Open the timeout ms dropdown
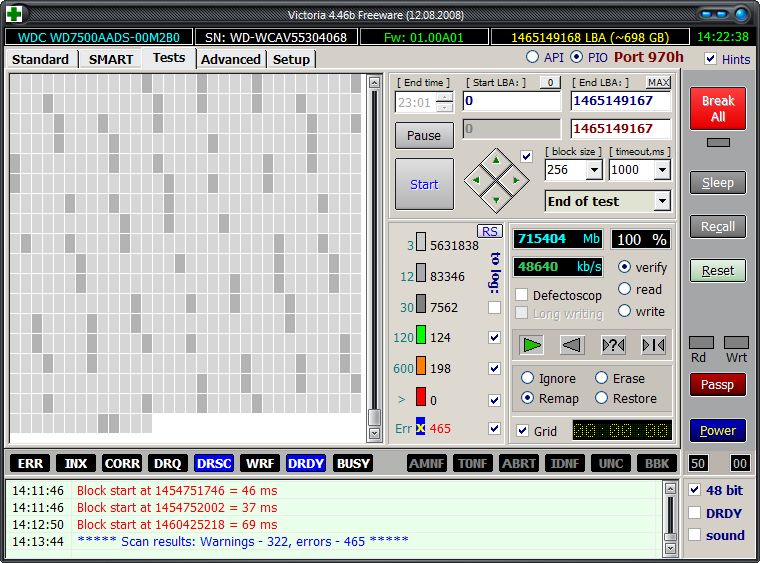Screen dimensions: 760x563 coord(660,170)
